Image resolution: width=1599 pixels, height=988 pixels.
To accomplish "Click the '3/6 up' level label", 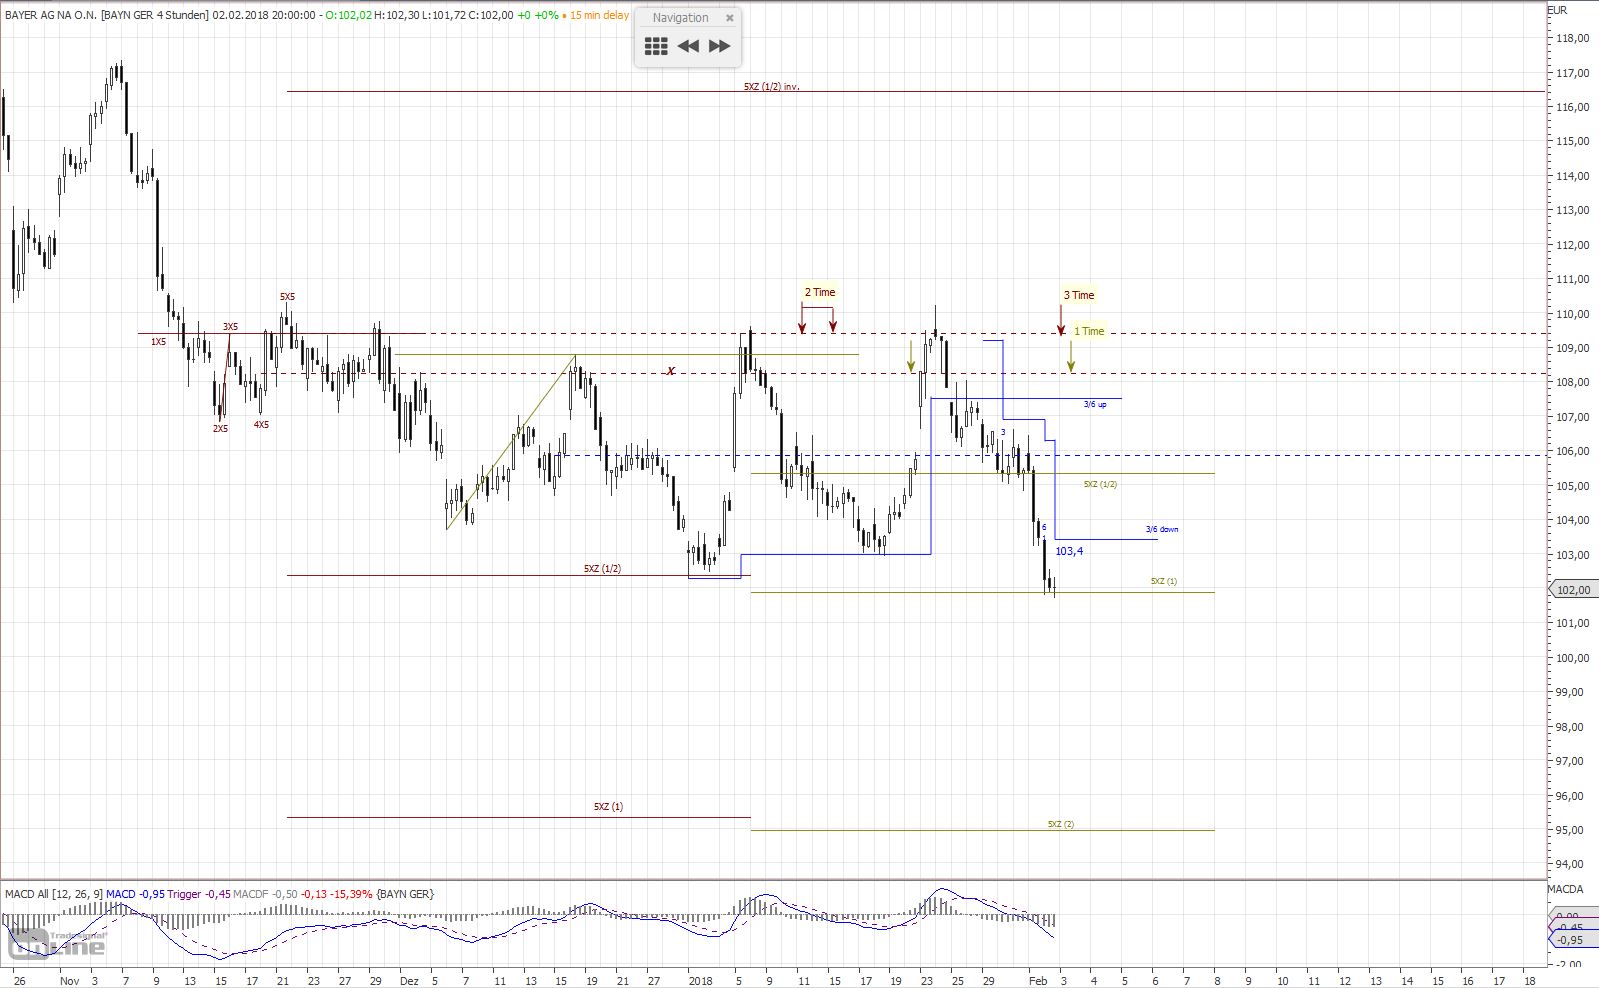I will [x=1095, y=404].
